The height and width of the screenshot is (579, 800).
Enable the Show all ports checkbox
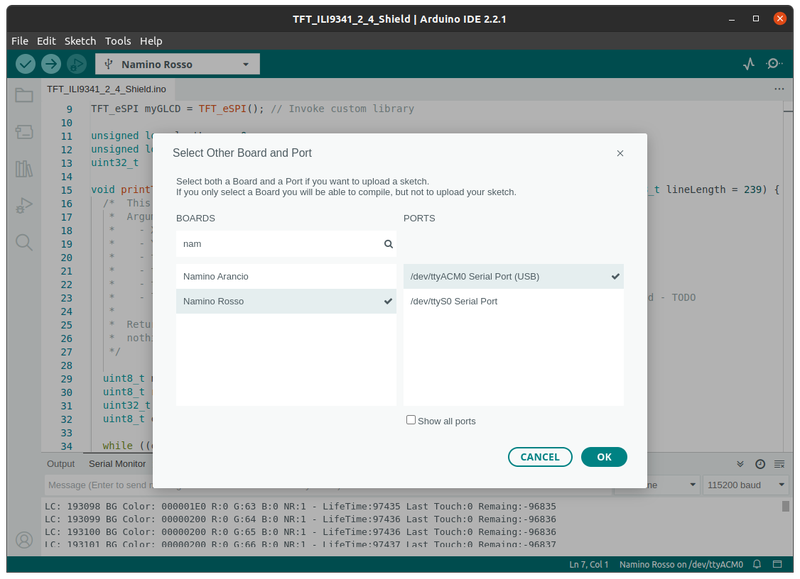click(x=411, y=420)
